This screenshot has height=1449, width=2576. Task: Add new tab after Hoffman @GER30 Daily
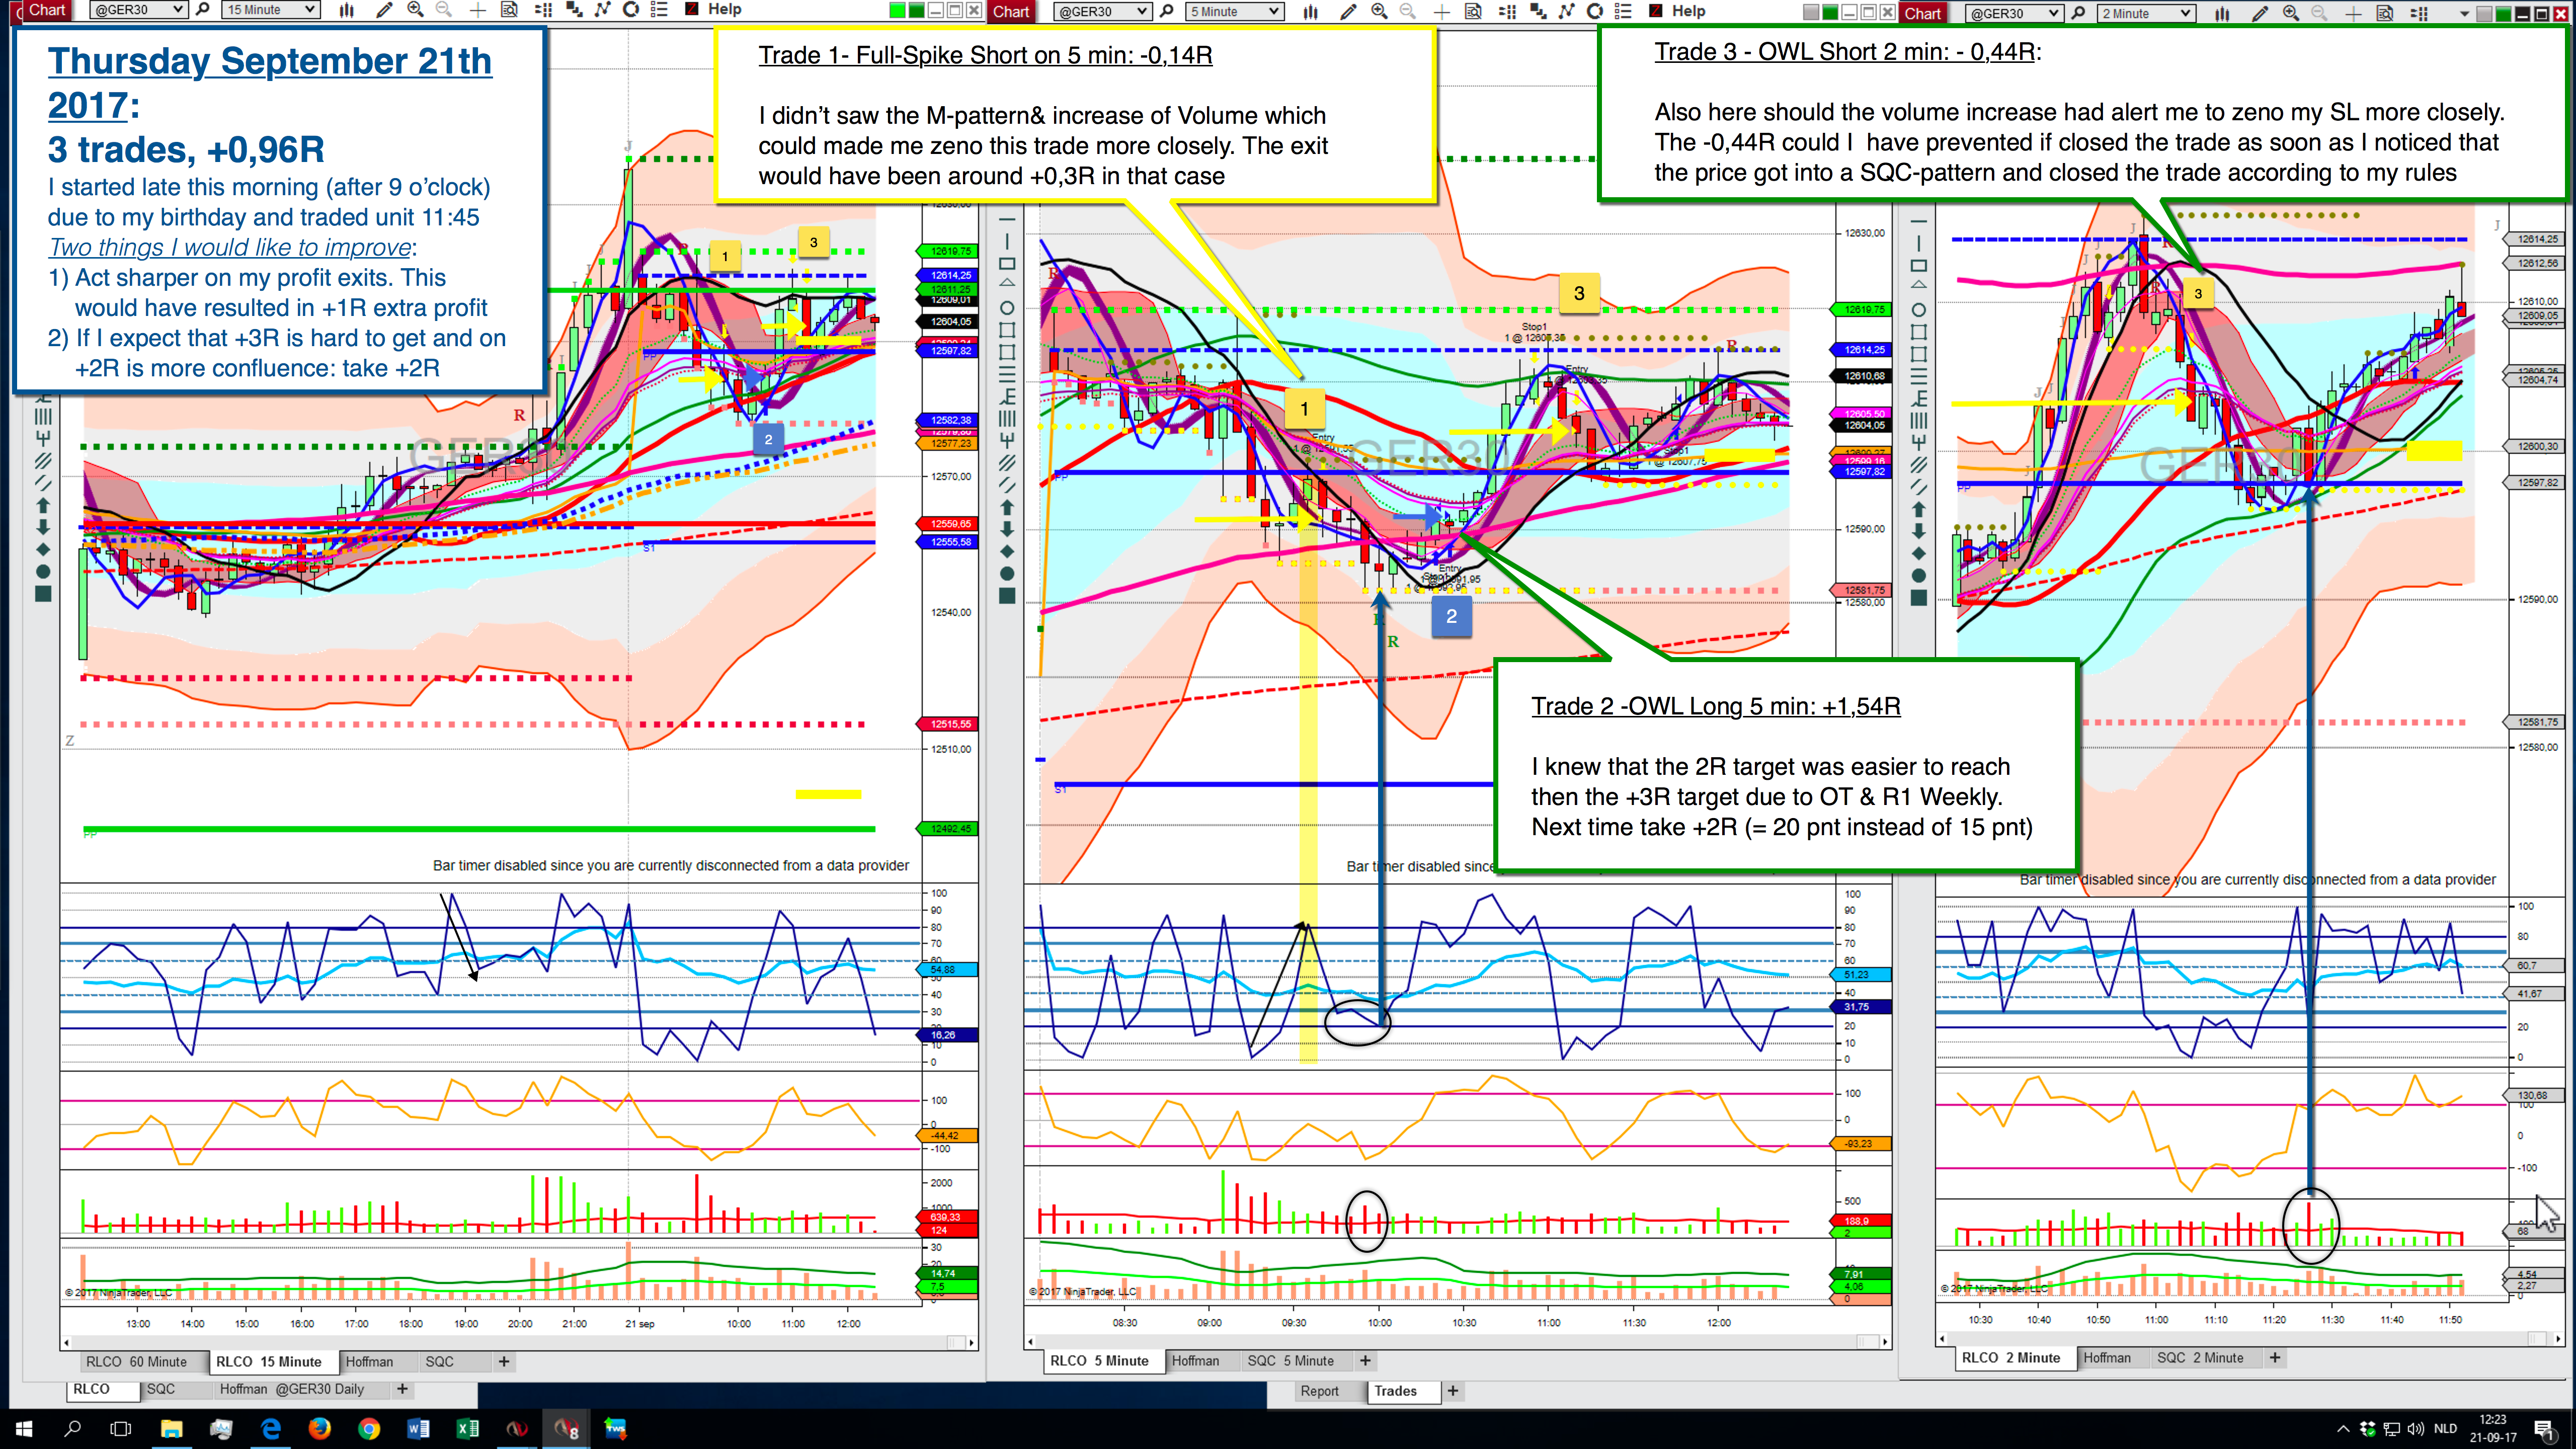[x=402, y=1389]
